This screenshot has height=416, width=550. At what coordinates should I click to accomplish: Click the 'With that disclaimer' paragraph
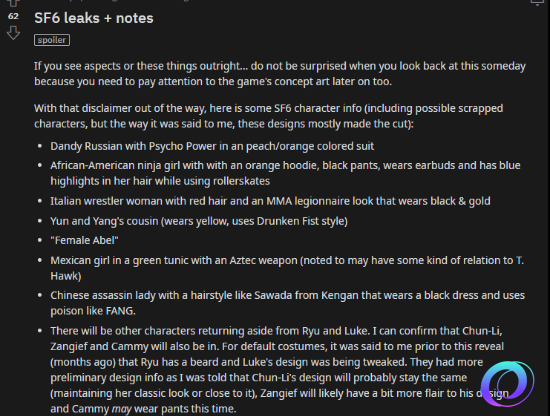tap(268, 116)
